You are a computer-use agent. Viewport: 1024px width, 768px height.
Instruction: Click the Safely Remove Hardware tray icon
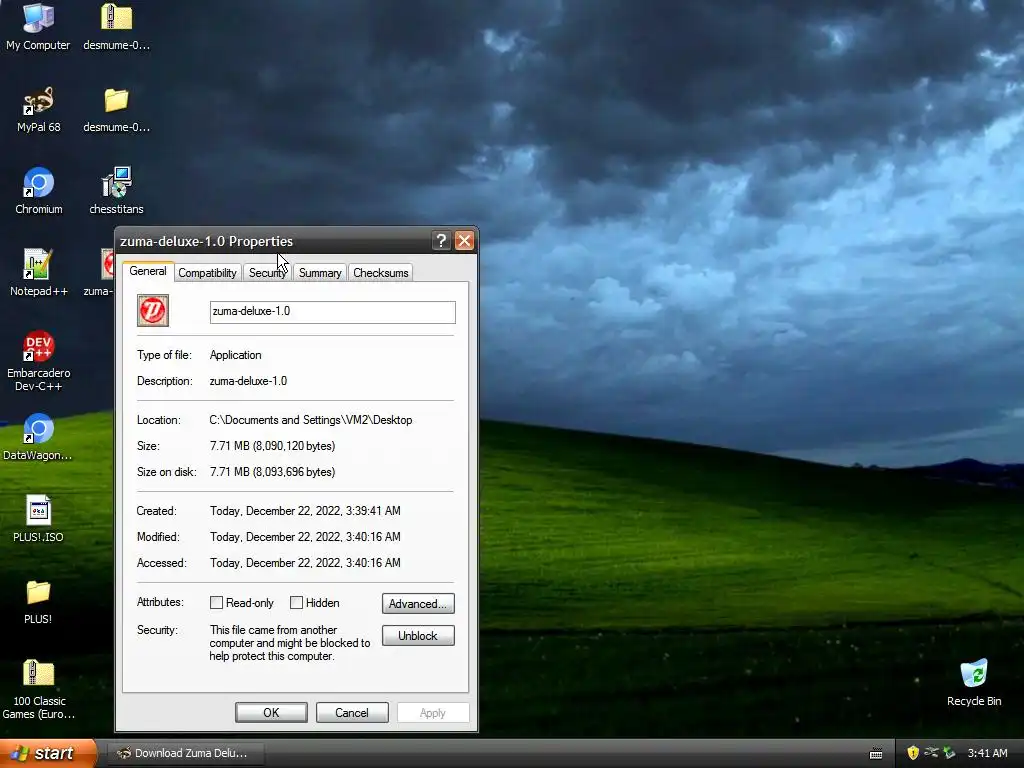tap(931, 753)
